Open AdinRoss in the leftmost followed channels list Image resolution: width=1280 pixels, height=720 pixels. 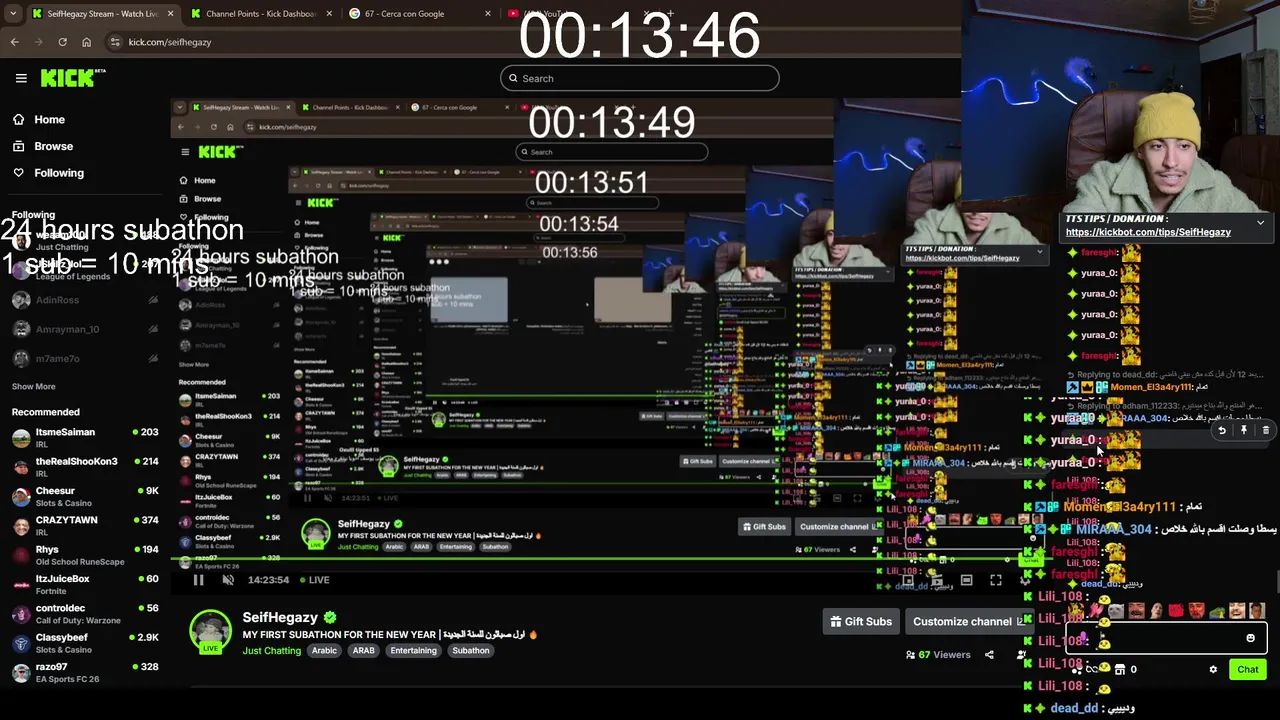click(x=85, y=300)
